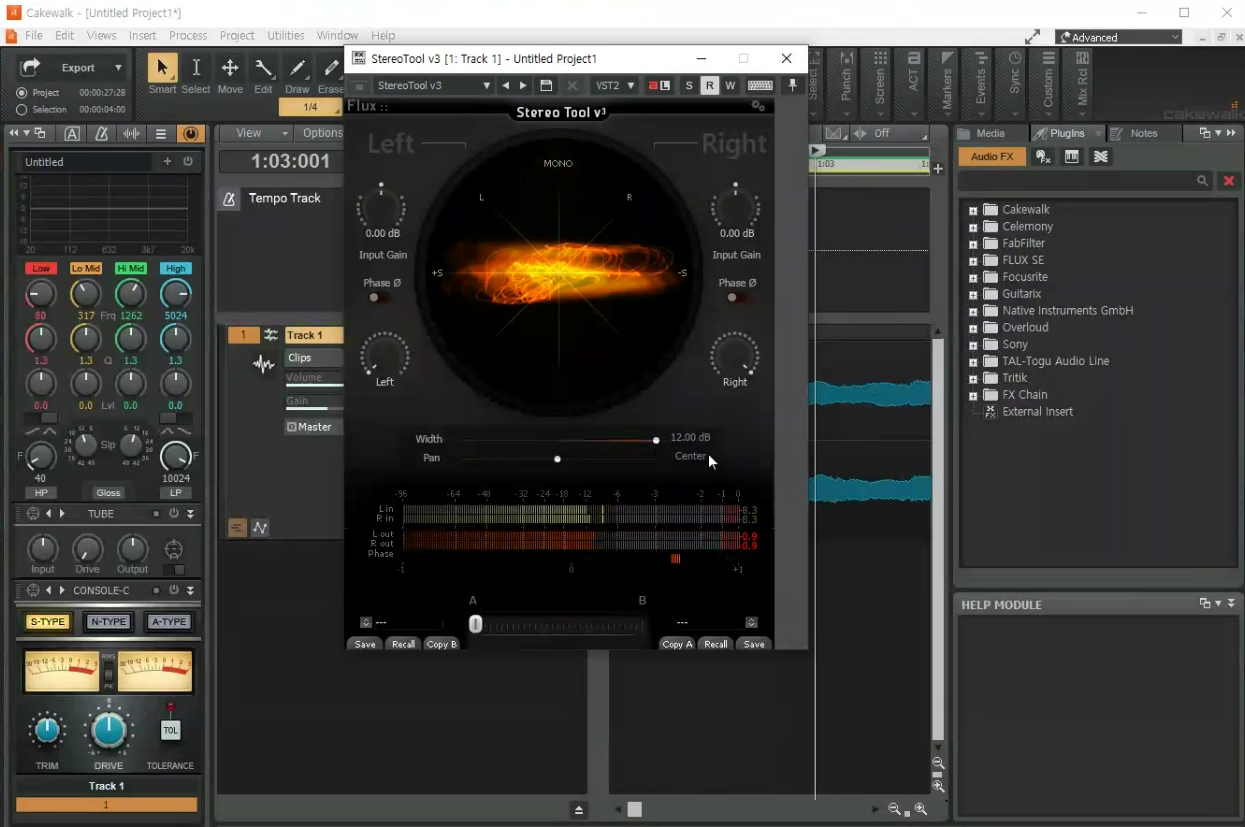1245x827 pixels.
Task: Save preset disk icon in StereoTool
Action: click(546, 86)
